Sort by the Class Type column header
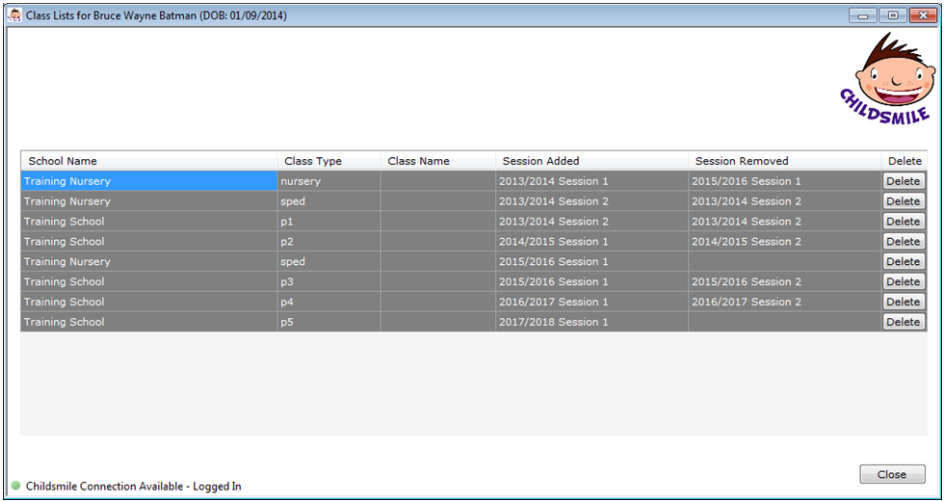Image resolution: width=946 pixels, height=501 pixels. pos(328,161)
